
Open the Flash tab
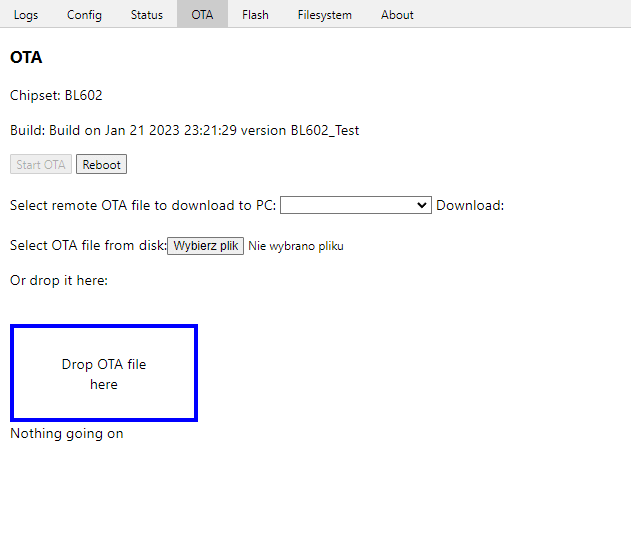255,14
